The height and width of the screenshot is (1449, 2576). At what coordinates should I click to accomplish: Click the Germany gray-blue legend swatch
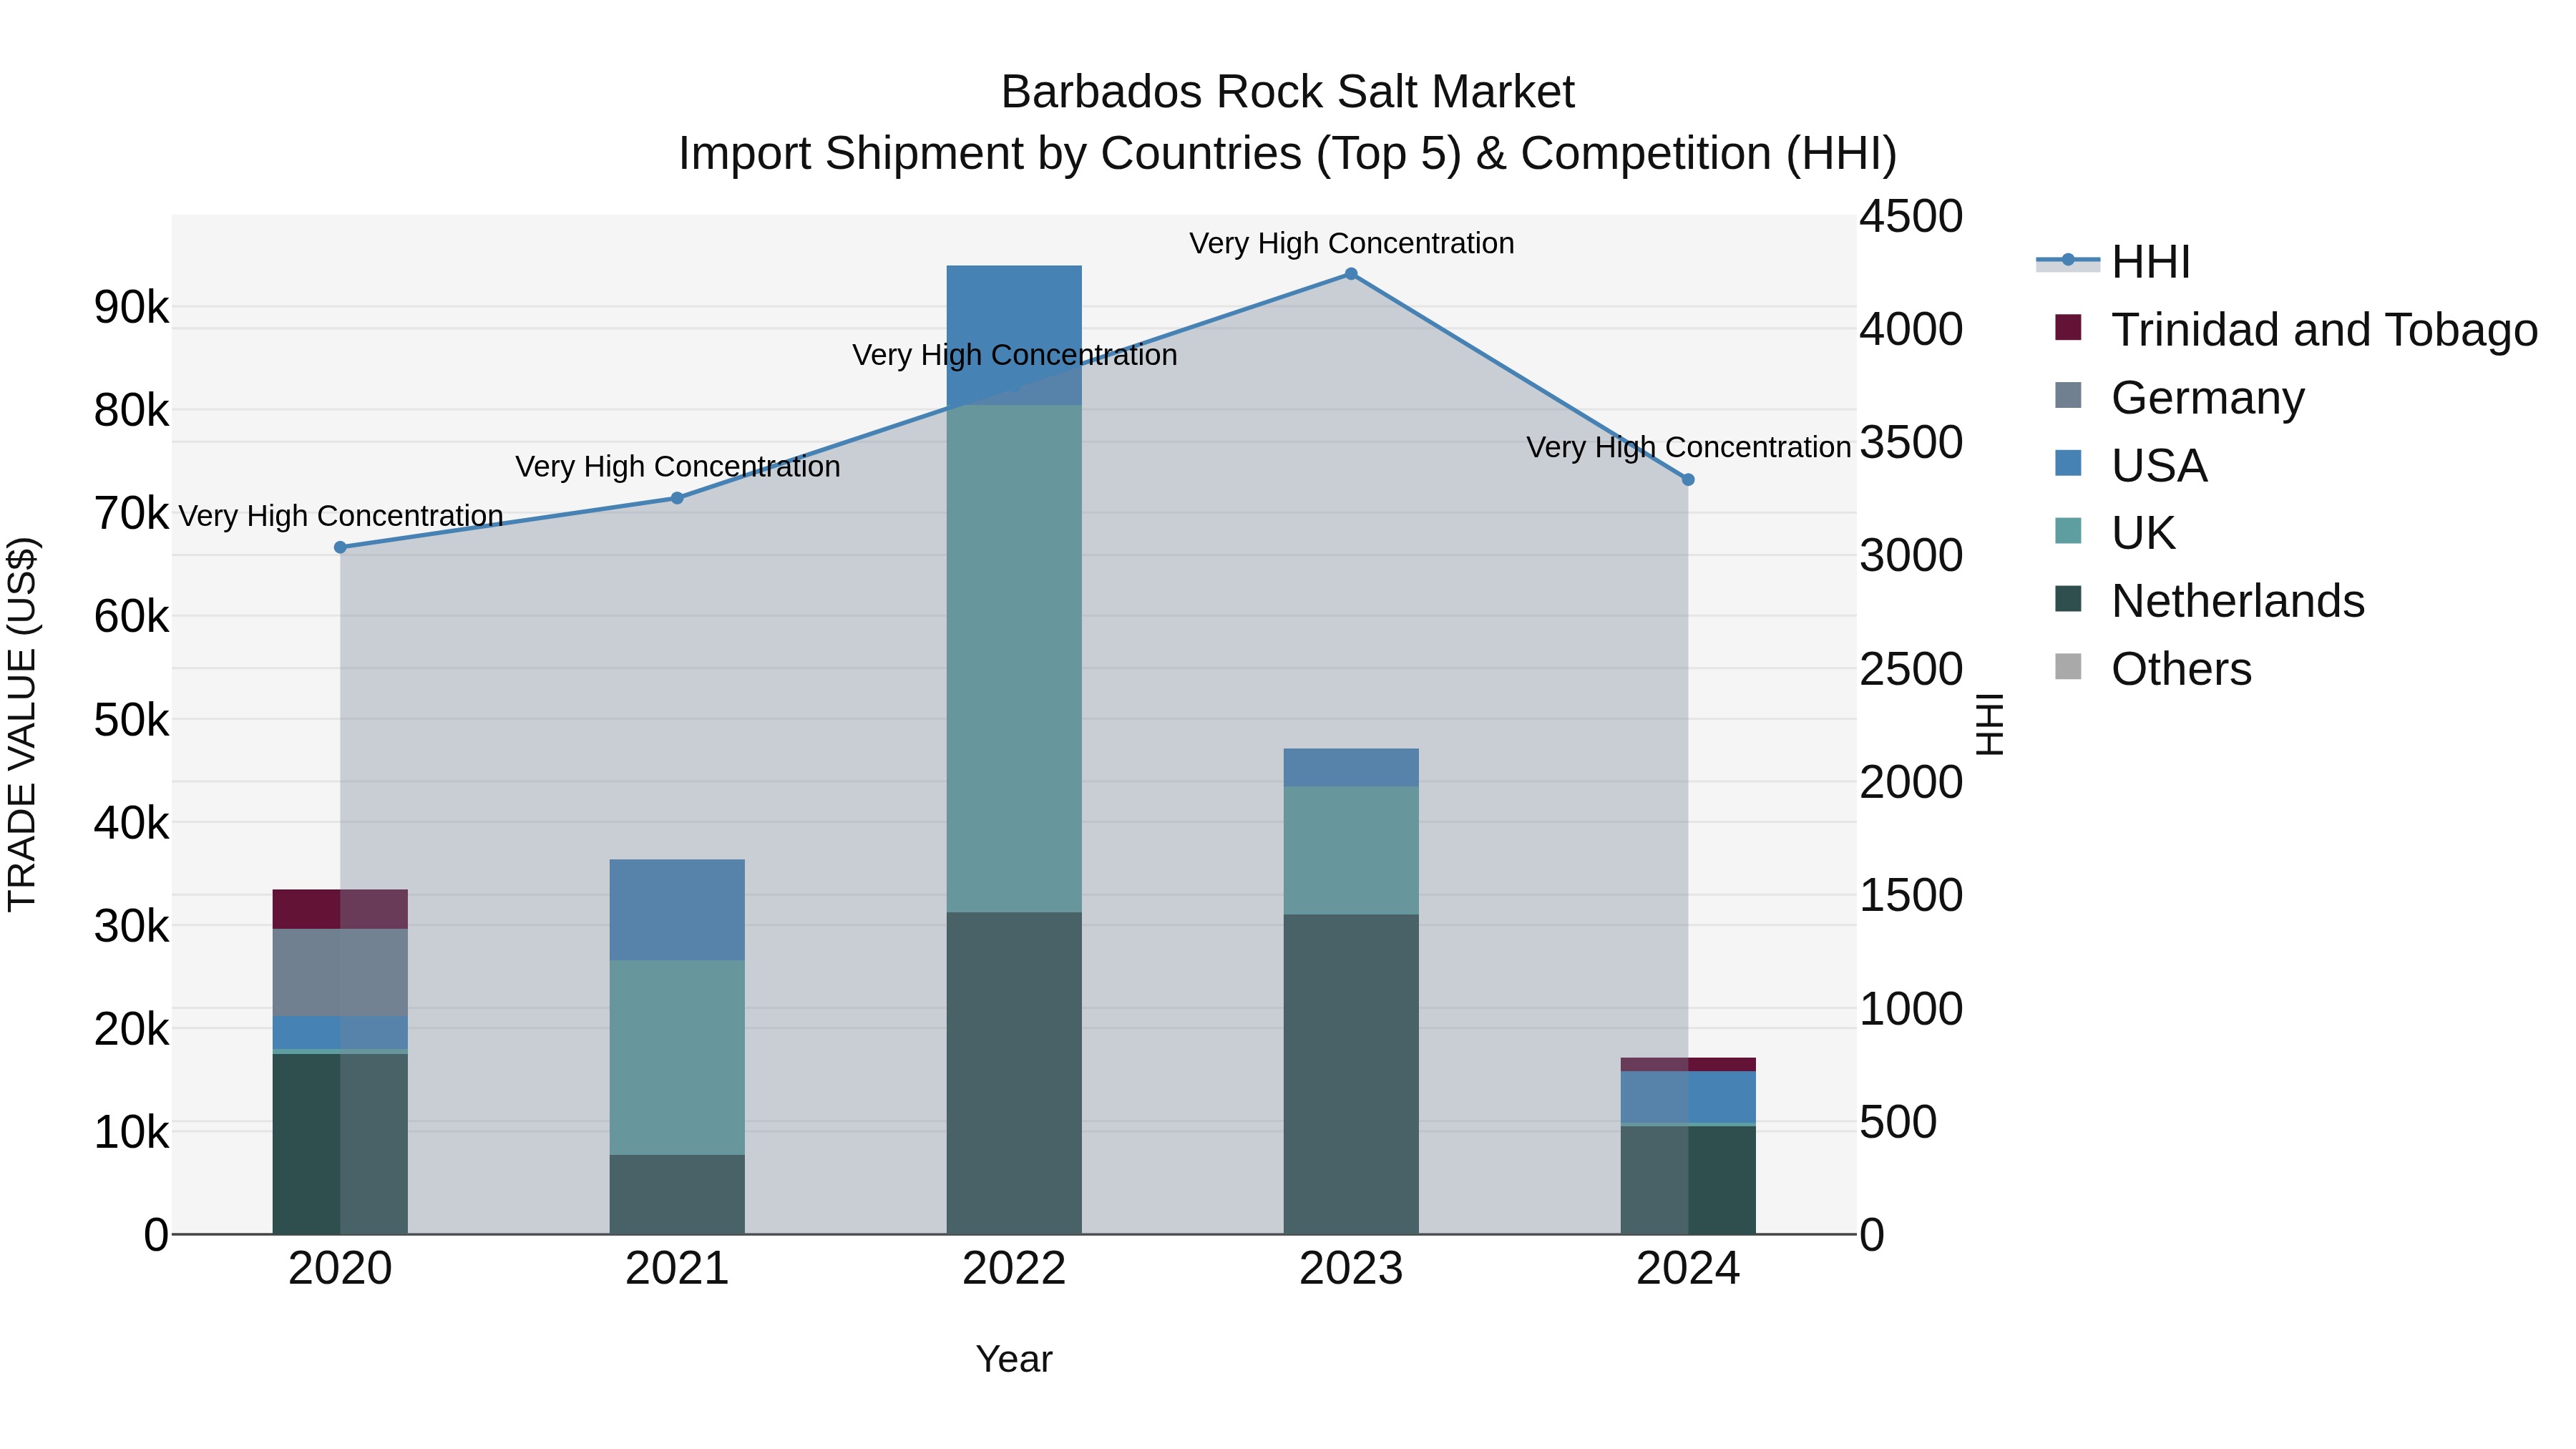2068,395
